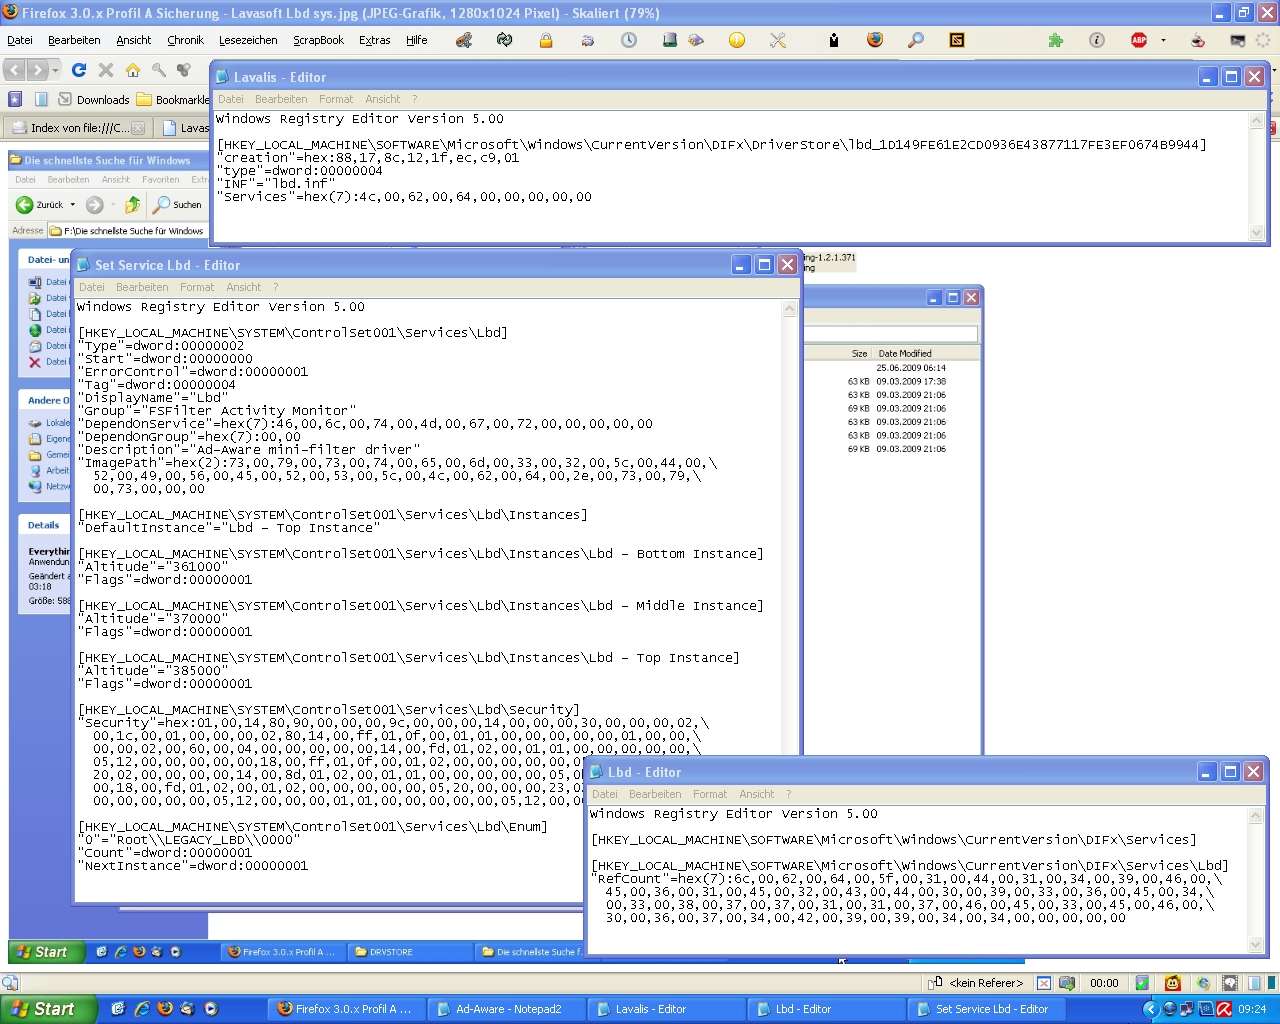Open the ? help menu in Lavalis - Editor

coord(415,99)
